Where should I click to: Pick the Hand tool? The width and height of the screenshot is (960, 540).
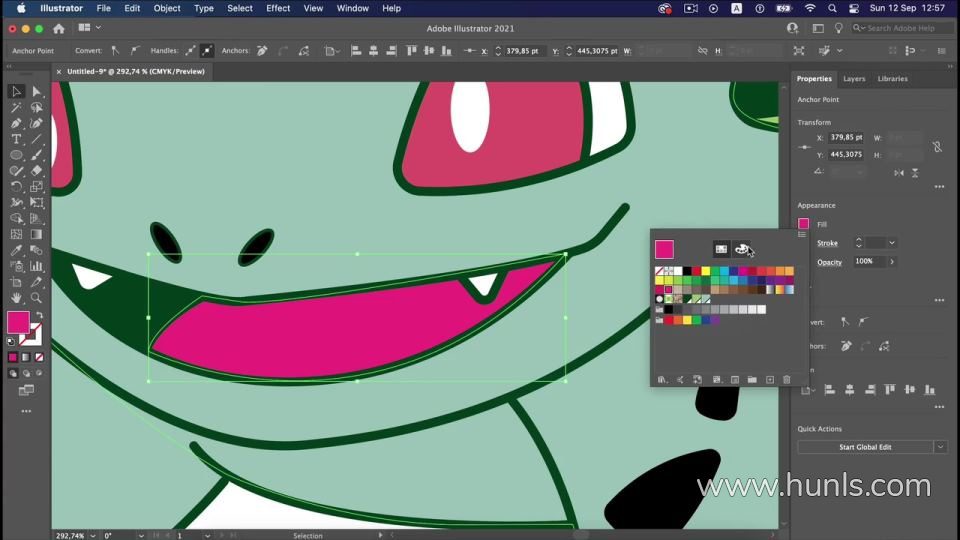17,298
